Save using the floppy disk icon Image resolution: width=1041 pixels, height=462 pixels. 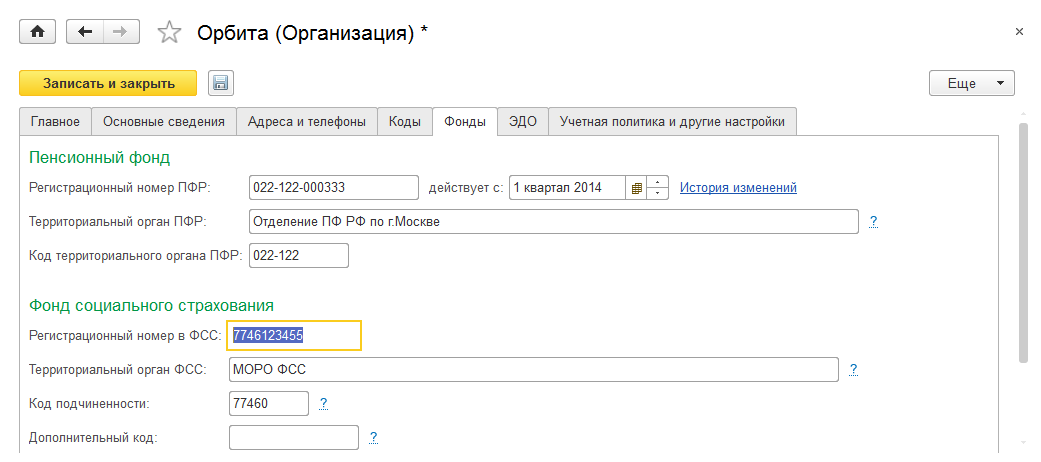[220, 83]
